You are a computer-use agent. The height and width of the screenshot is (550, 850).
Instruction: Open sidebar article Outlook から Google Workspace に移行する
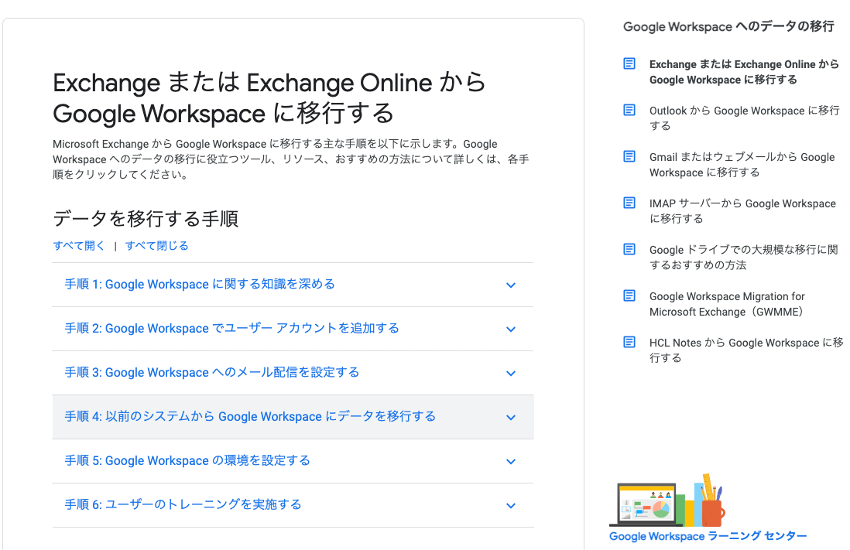coord(744,118)
